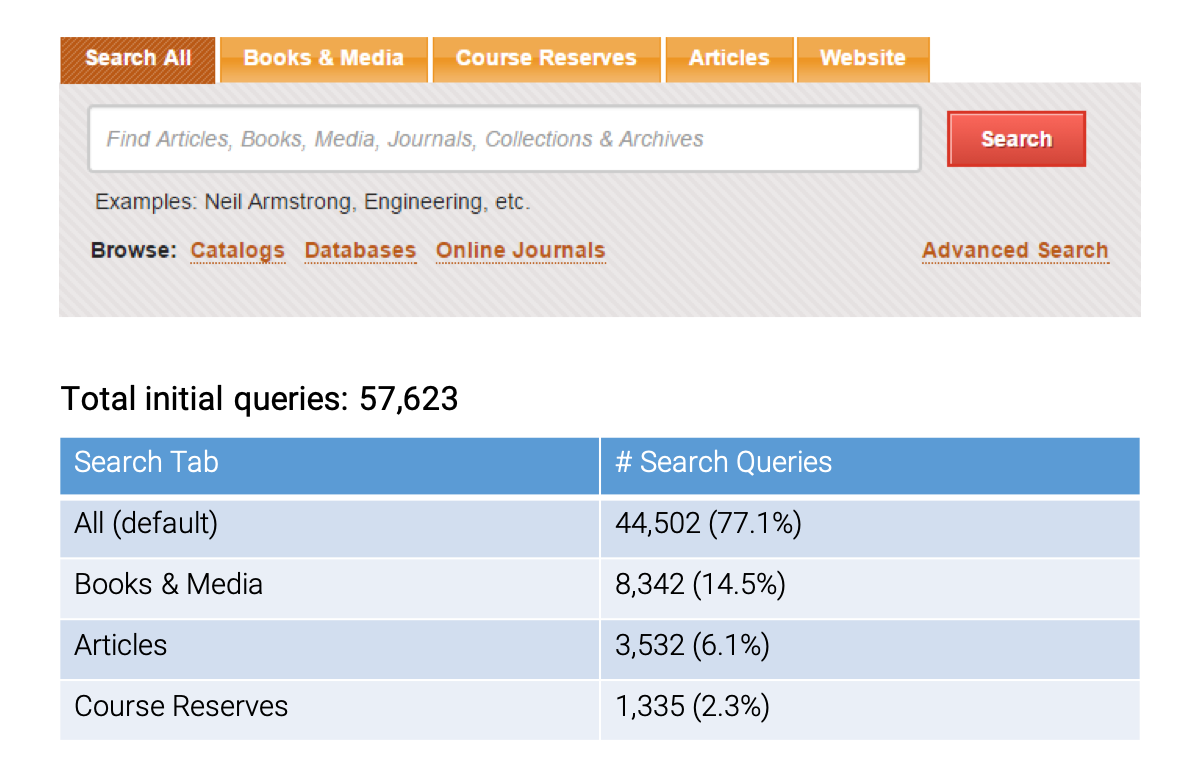Switch to the Books & Media tab
Image resolution: width=1183 pixels, height=777 pixels.
click(x=322, y=59)
